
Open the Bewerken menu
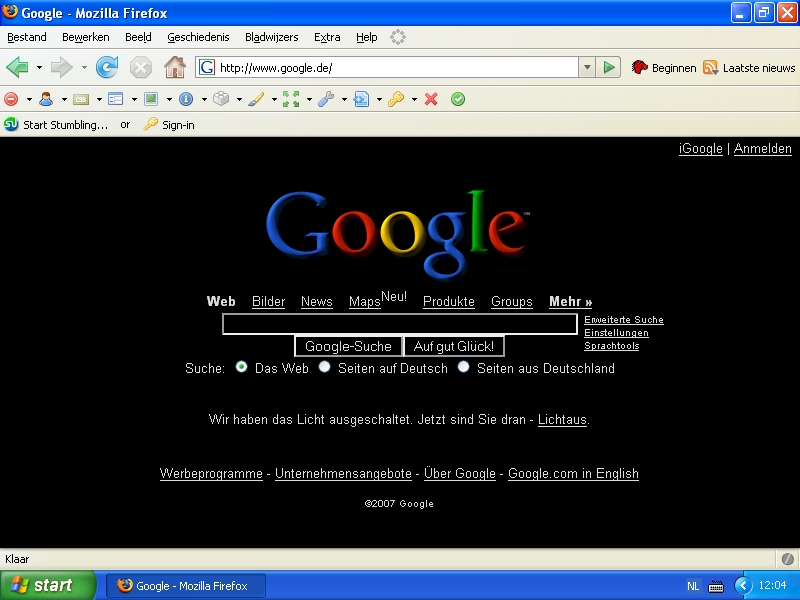click(86, 37)
